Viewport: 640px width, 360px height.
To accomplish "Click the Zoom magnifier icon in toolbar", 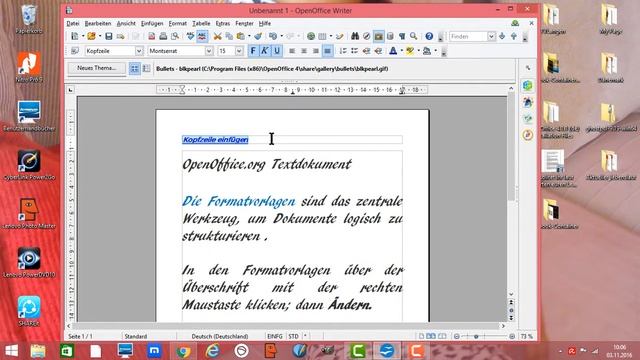I will [413, 37].
